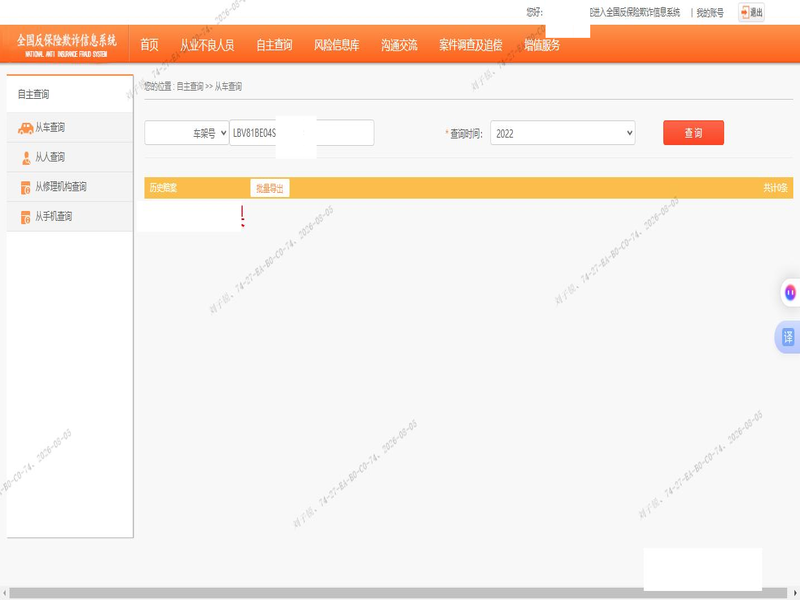
Task: Click the 历史赔案 table header
Action: [163, 188]
